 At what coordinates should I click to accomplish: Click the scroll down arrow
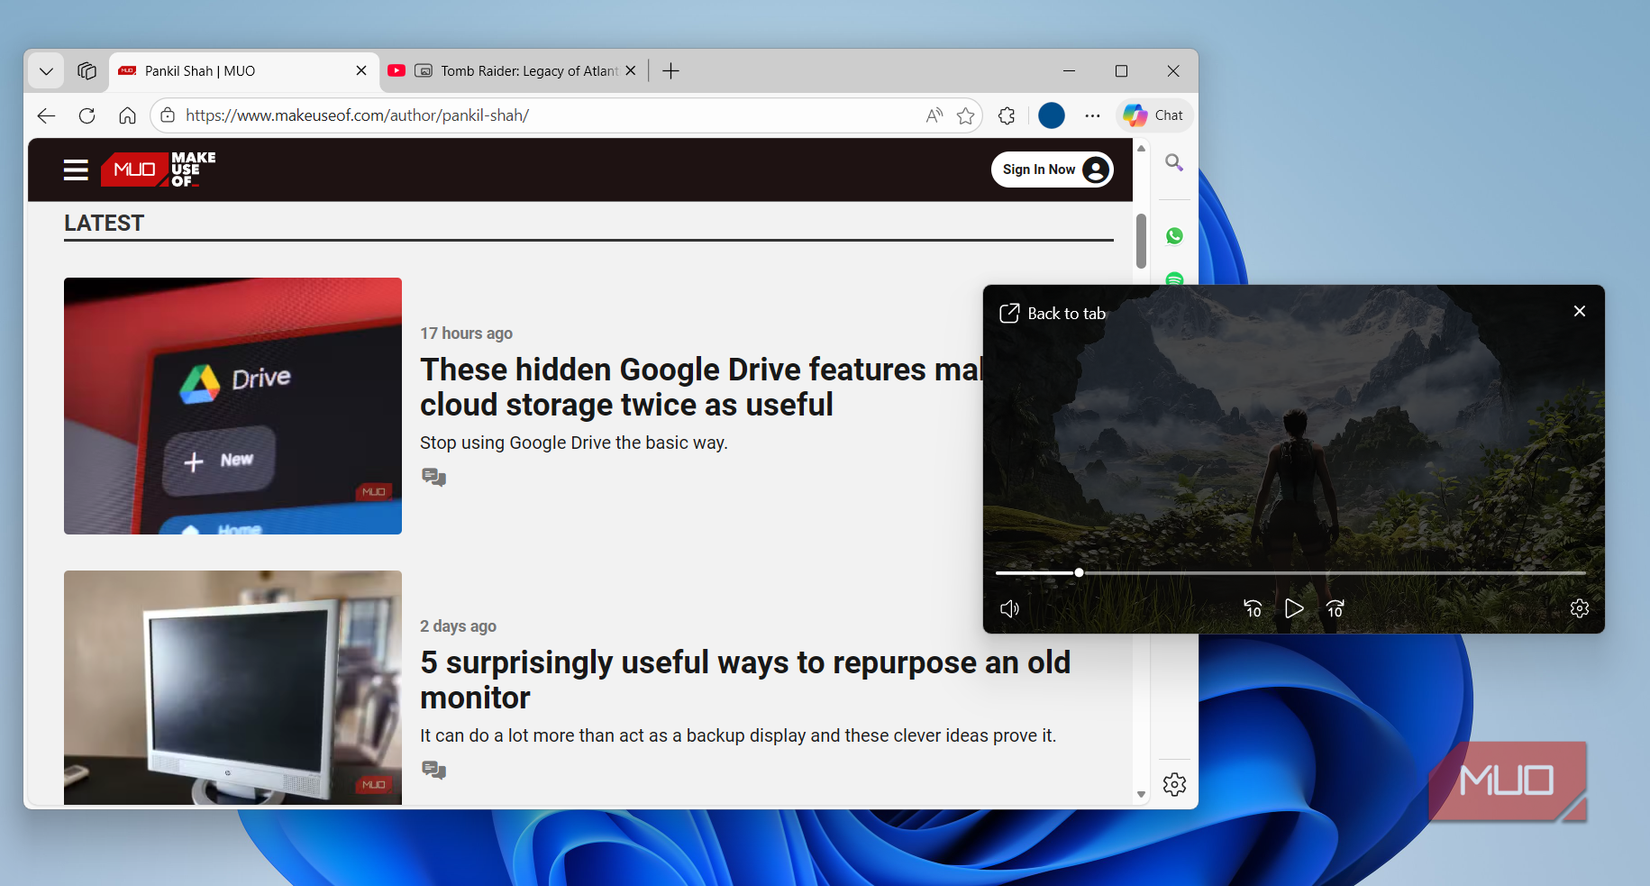click(1141, 794)
